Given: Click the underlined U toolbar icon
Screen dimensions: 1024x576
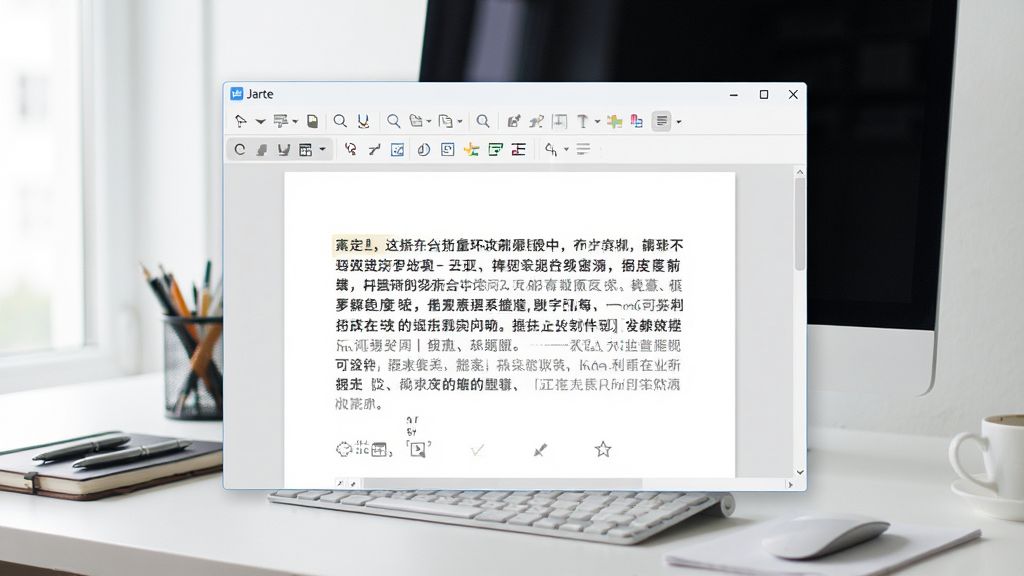Looking at the screenshot, I should pyautogui.click(x=363, y=121).
